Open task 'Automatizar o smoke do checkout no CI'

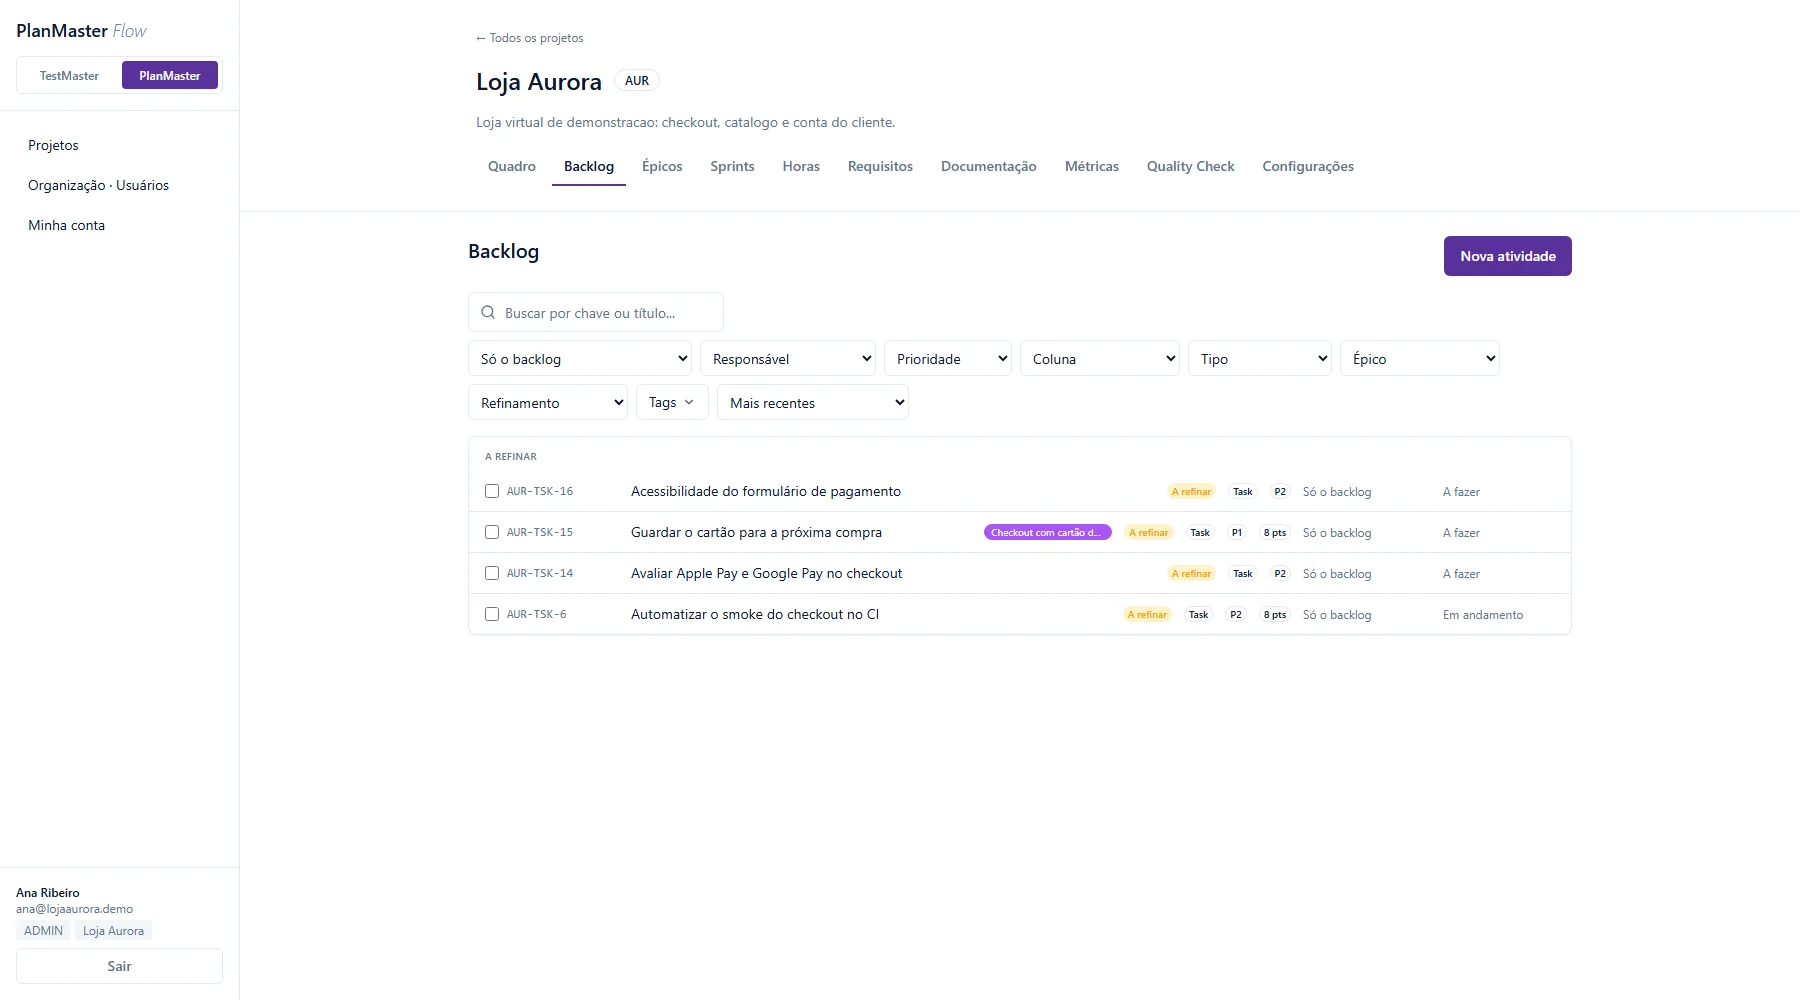(x=755, y=614)
